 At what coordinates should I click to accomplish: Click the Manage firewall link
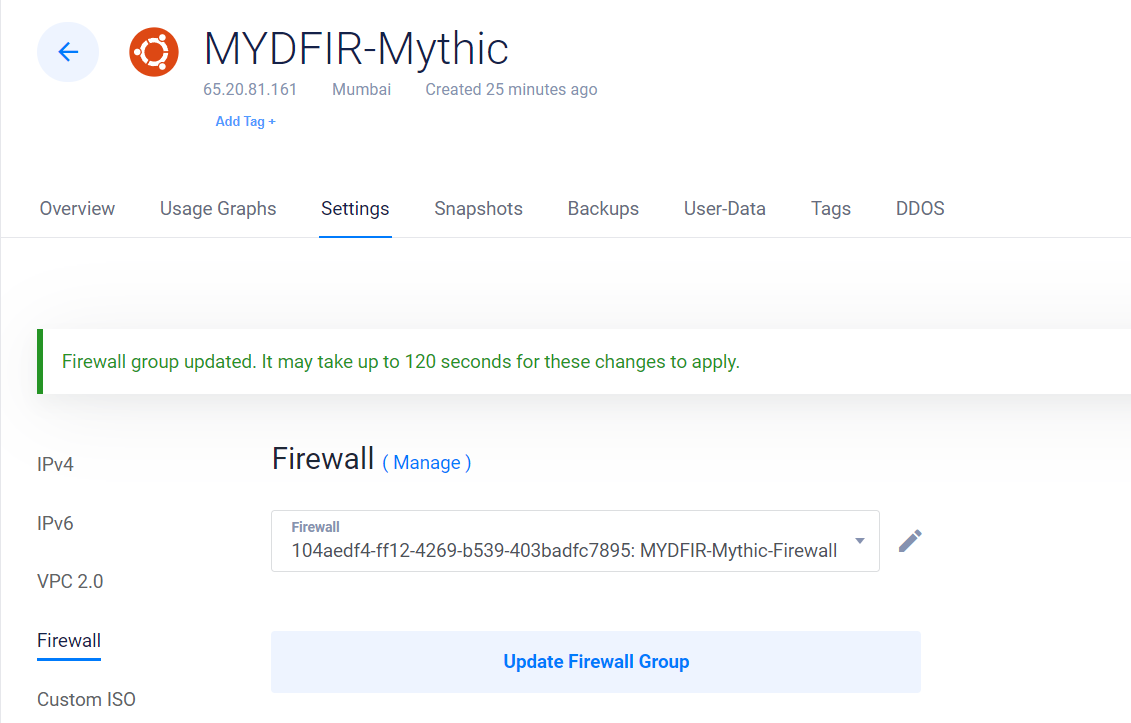point(426,463)
